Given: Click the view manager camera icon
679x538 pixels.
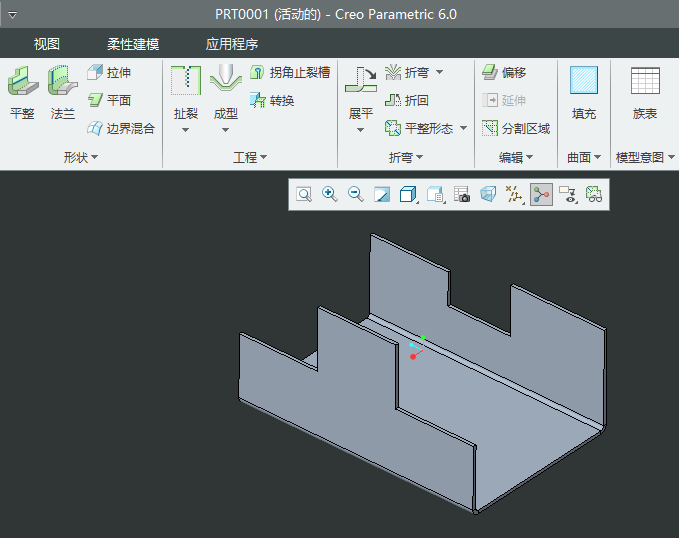Looking at the screenshot, I should (462, 194).
